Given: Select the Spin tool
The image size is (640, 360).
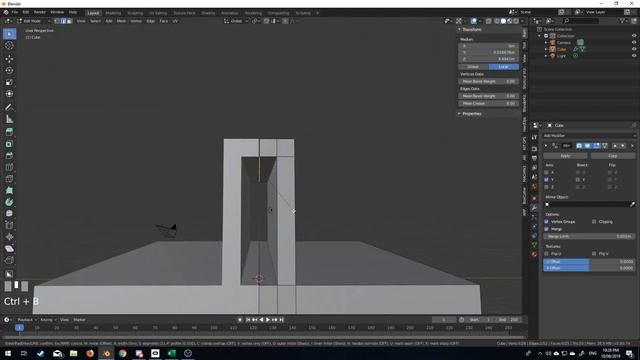Looking at the screenshot, I should point(9,202).
